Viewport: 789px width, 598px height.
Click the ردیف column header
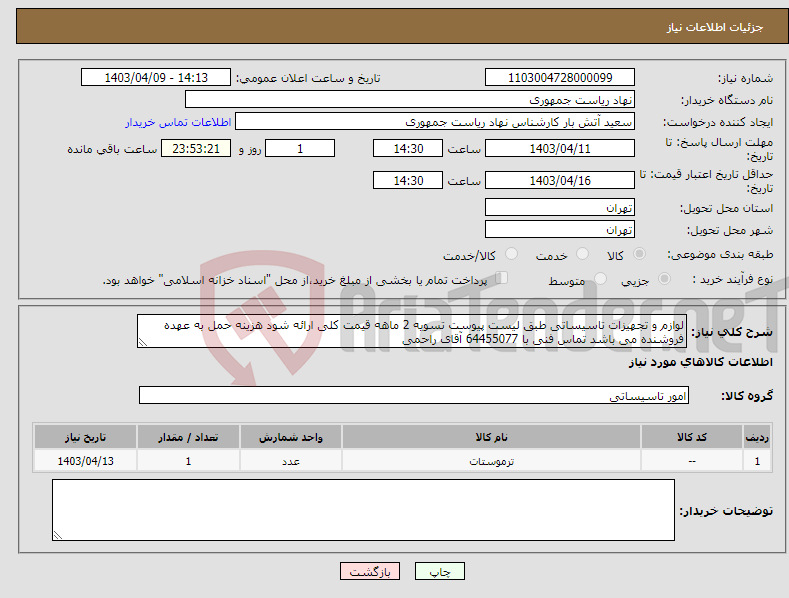[x=757, y=437]
